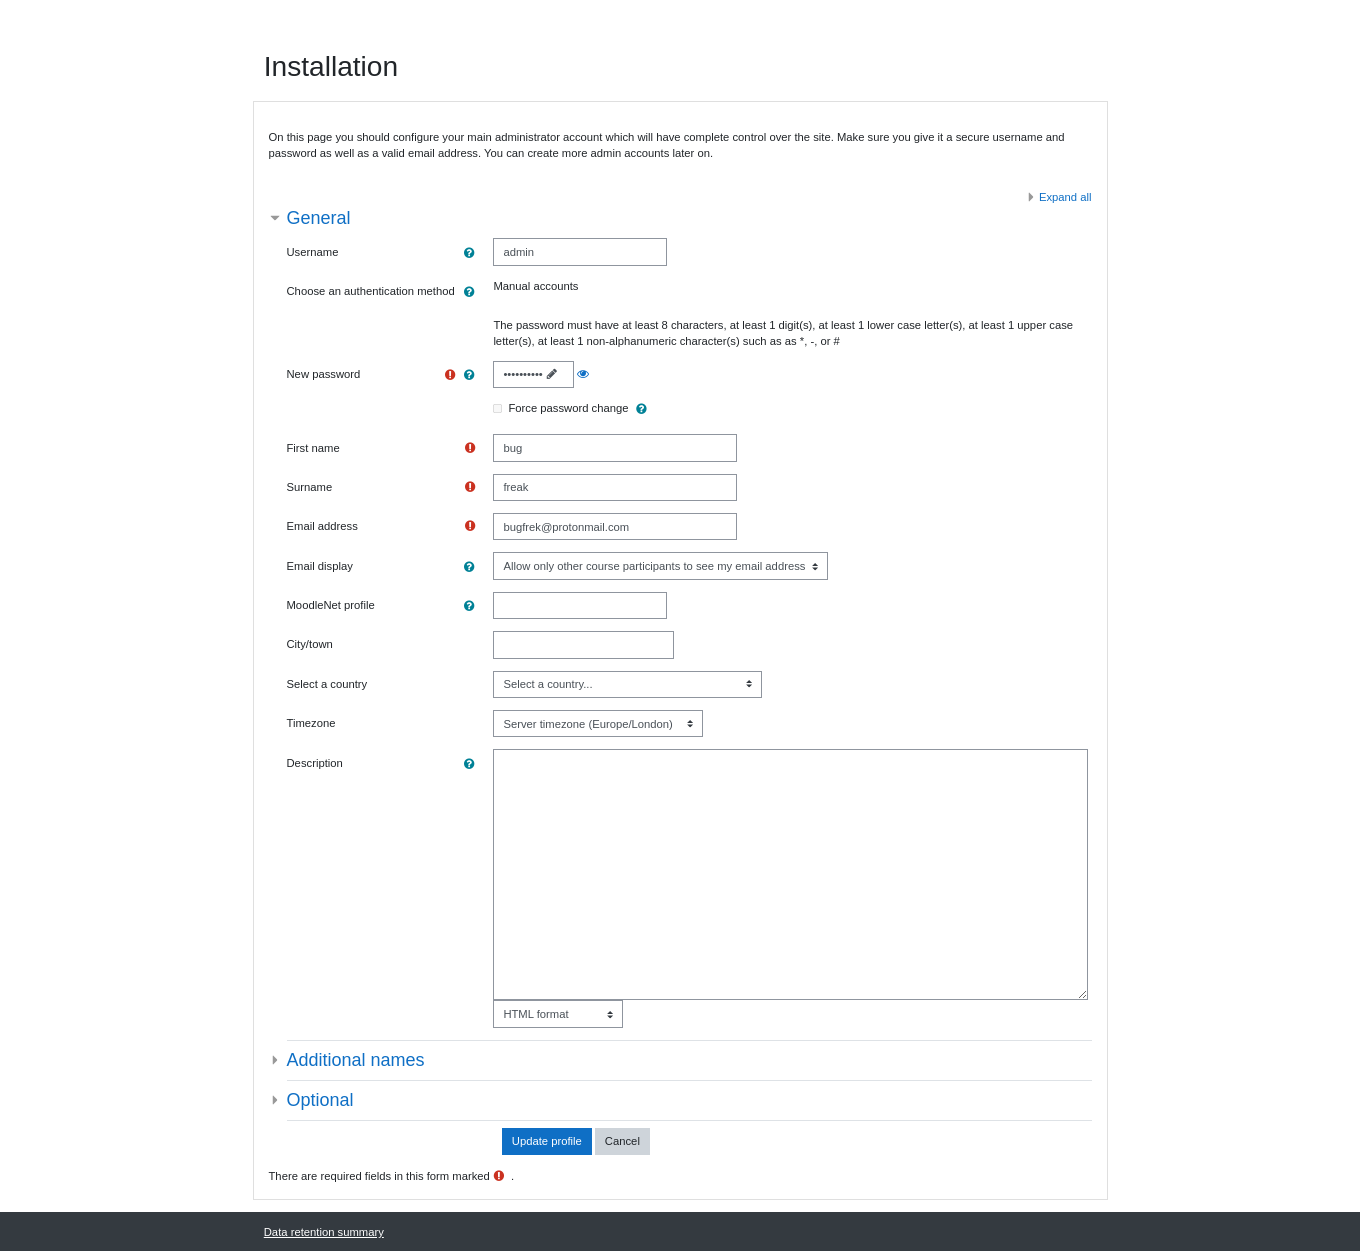Click New password help icon
Viewport: 1360px width, 1251px height.
pos(469,375)
